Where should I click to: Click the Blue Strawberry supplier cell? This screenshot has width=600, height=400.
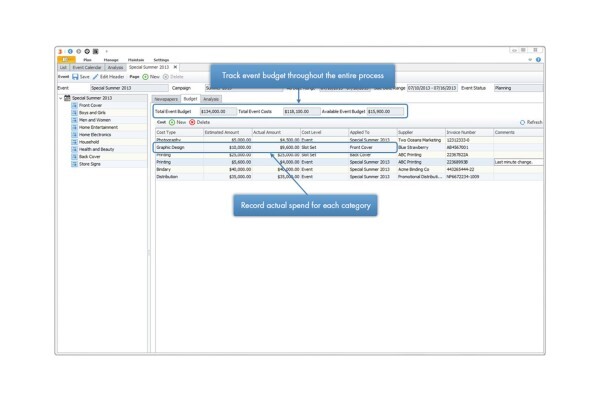421,147
